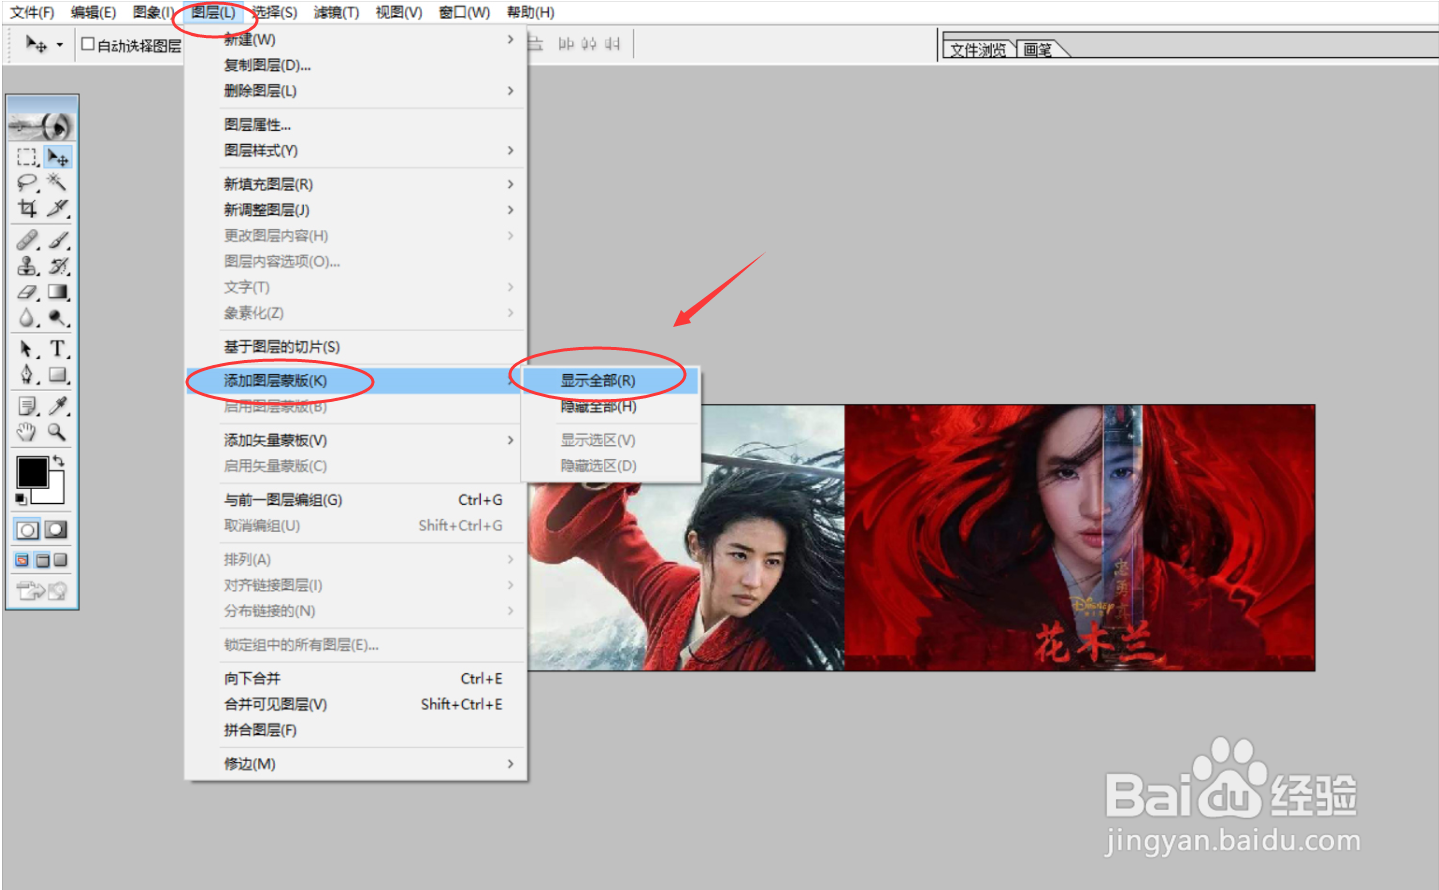Select the Dodge tool

tap(58, 318)
